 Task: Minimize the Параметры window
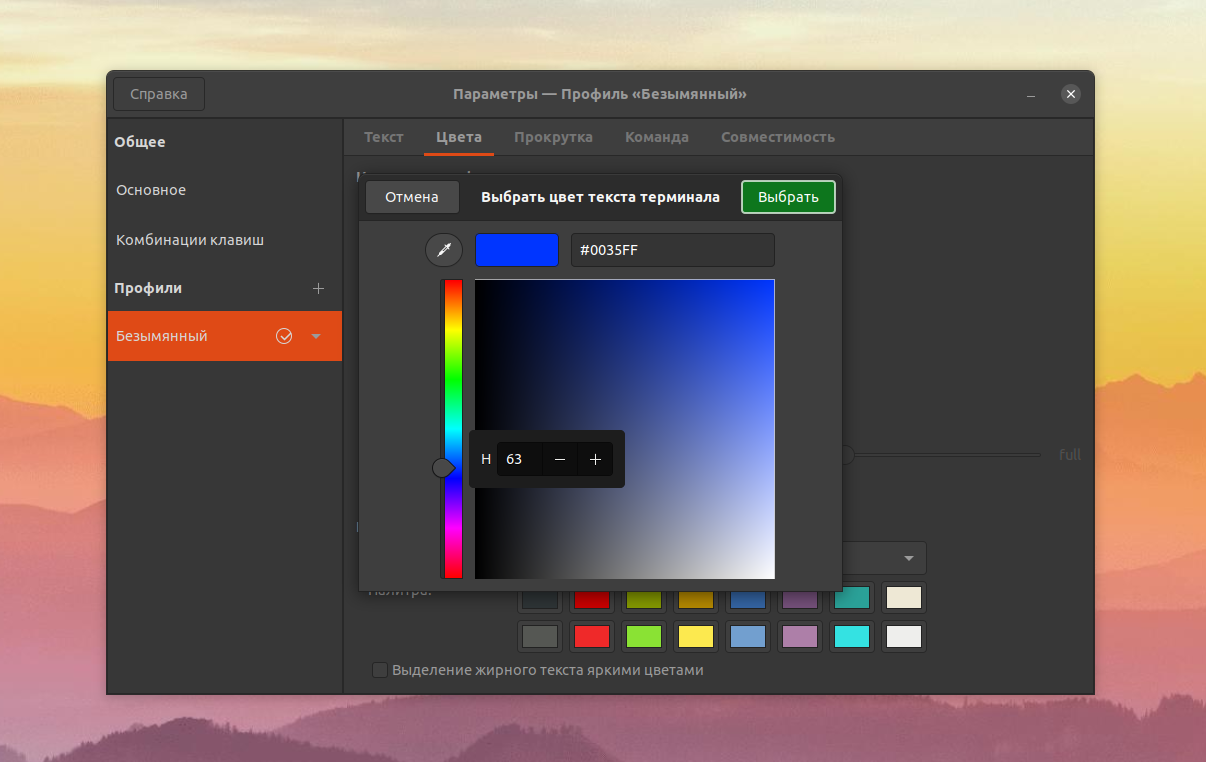pos(1031,95)
